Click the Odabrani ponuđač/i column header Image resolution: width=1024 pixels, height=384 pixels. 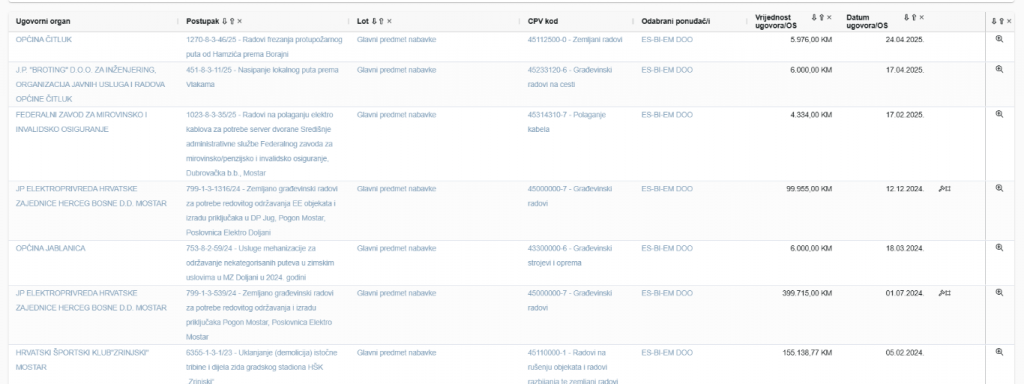click(x=675, y=22)
